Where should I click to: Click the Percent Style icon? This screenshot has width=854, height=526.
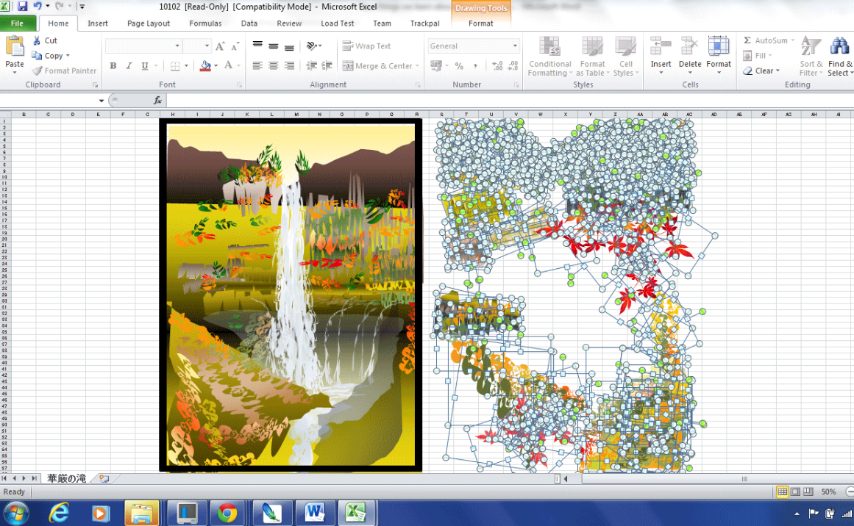[459, 66]
